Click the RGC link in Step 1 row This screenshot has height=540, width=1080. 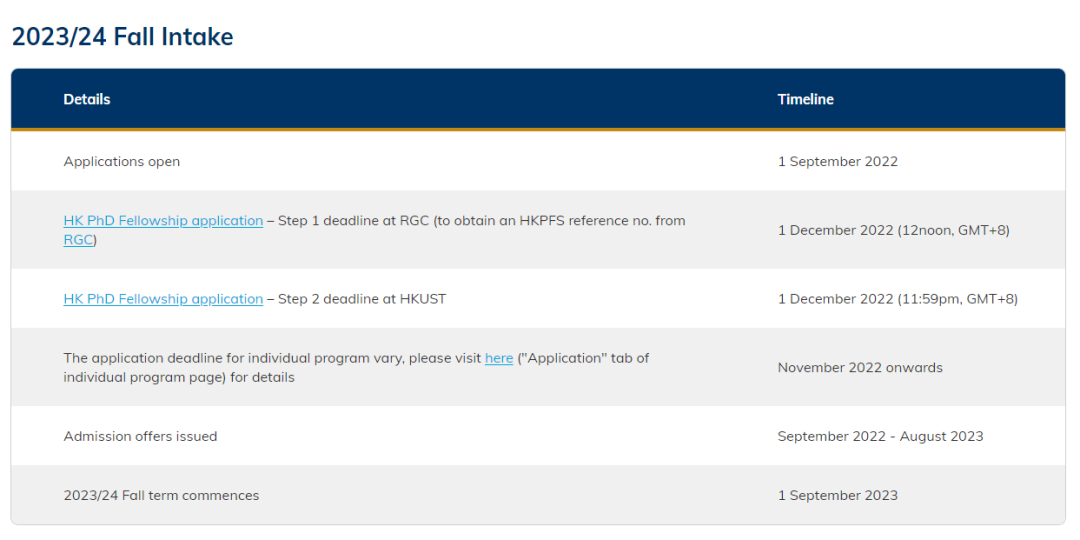tap(78, 240)
